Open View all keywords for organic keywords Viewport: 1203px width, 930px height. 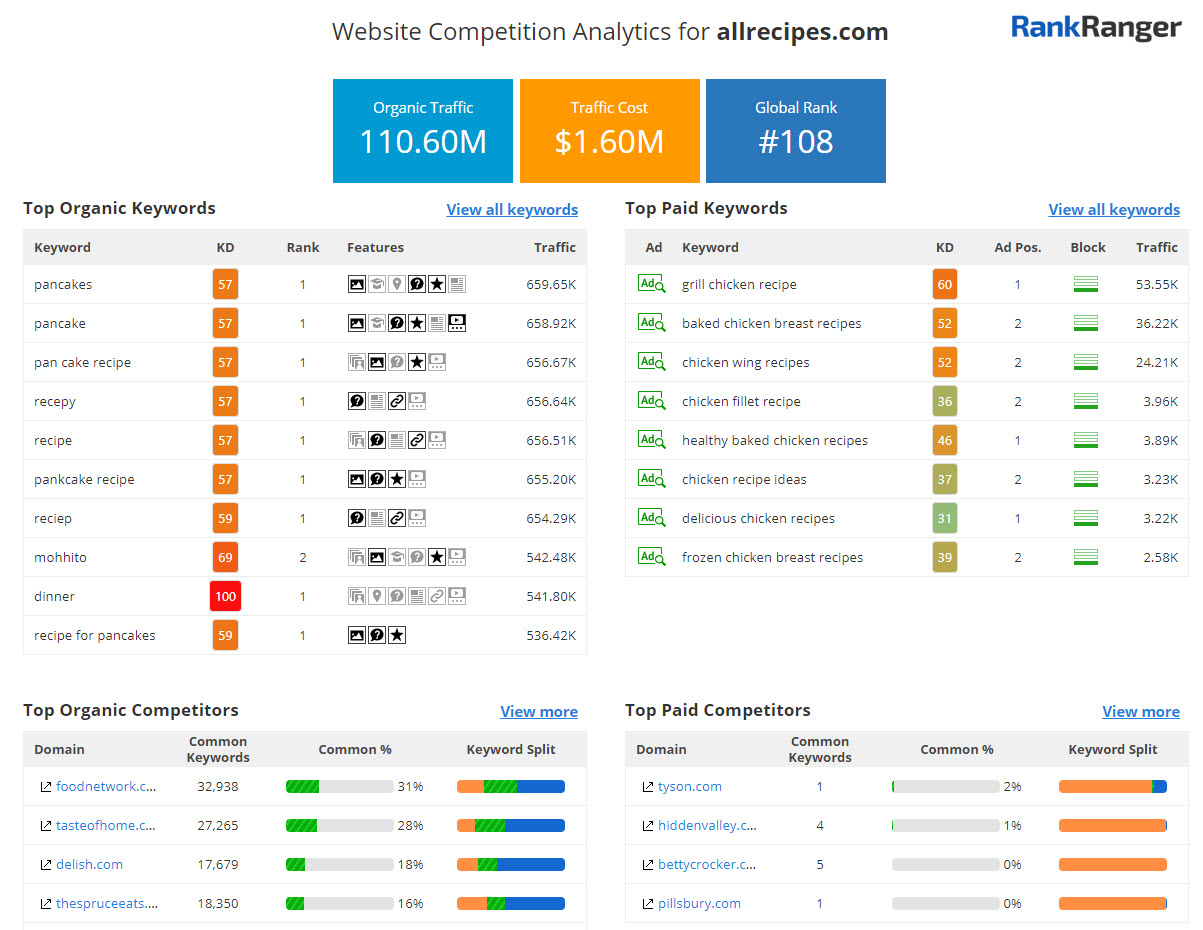(x=512, y=210)
